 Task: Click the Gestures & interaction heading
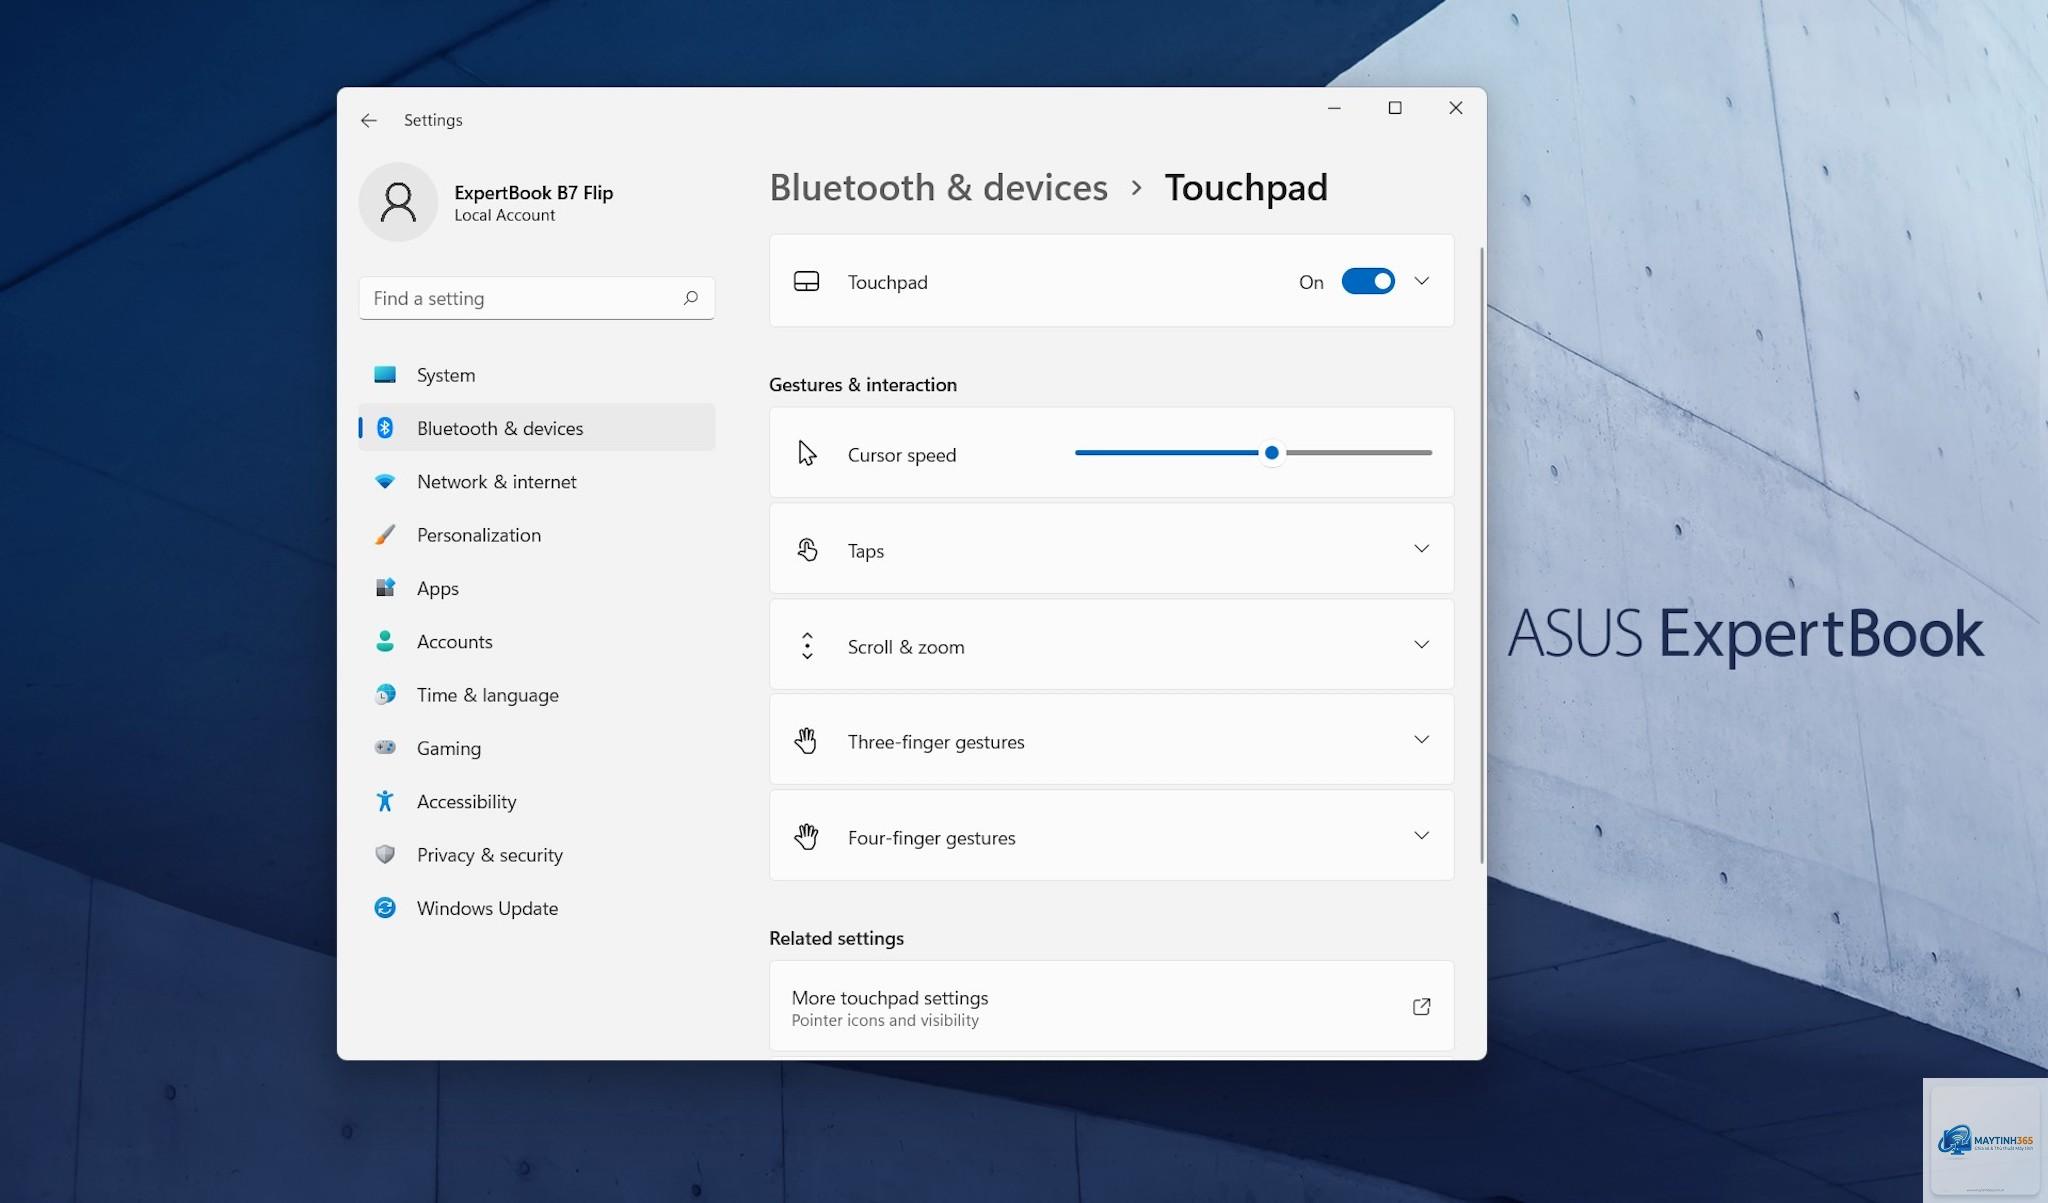click(x=863, y=385)
